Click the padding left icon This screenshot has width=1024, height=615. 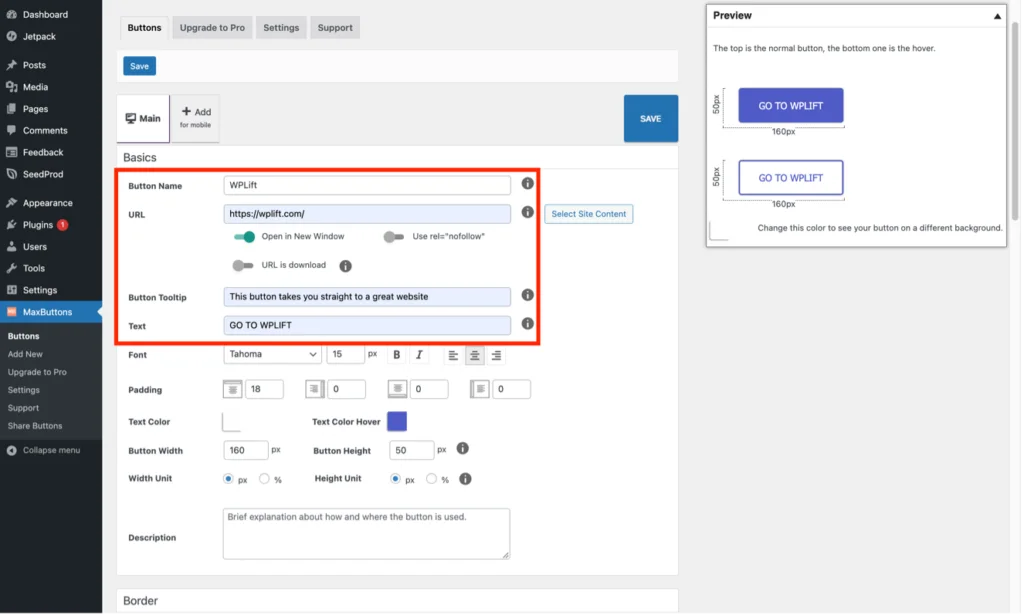tap(479, 390)
